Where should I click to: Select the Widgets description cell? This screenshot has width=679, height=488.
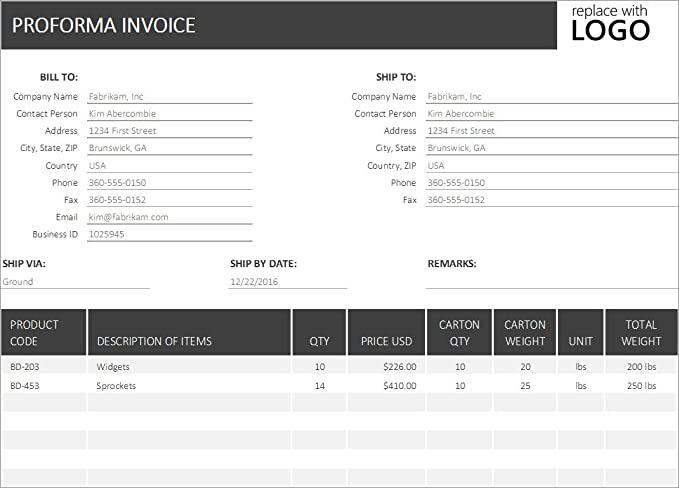point(189,366)
